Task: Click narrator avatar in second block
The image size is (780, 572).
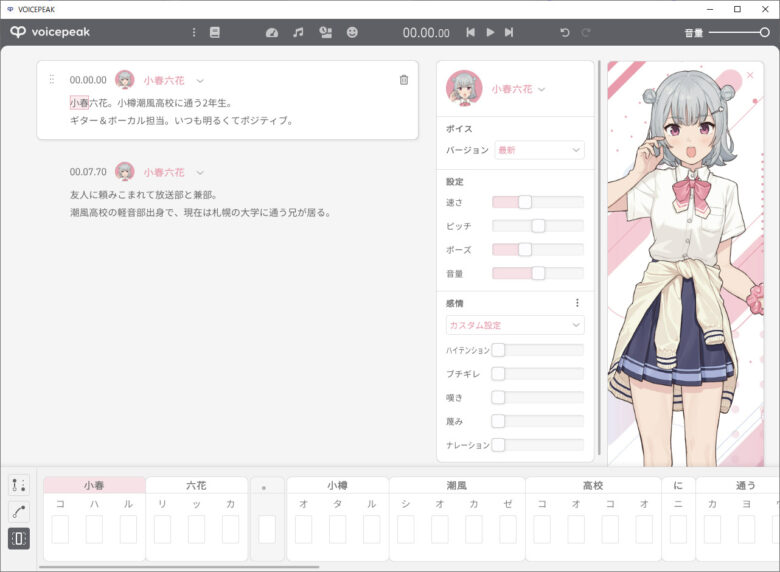Action: pos(124,172)
